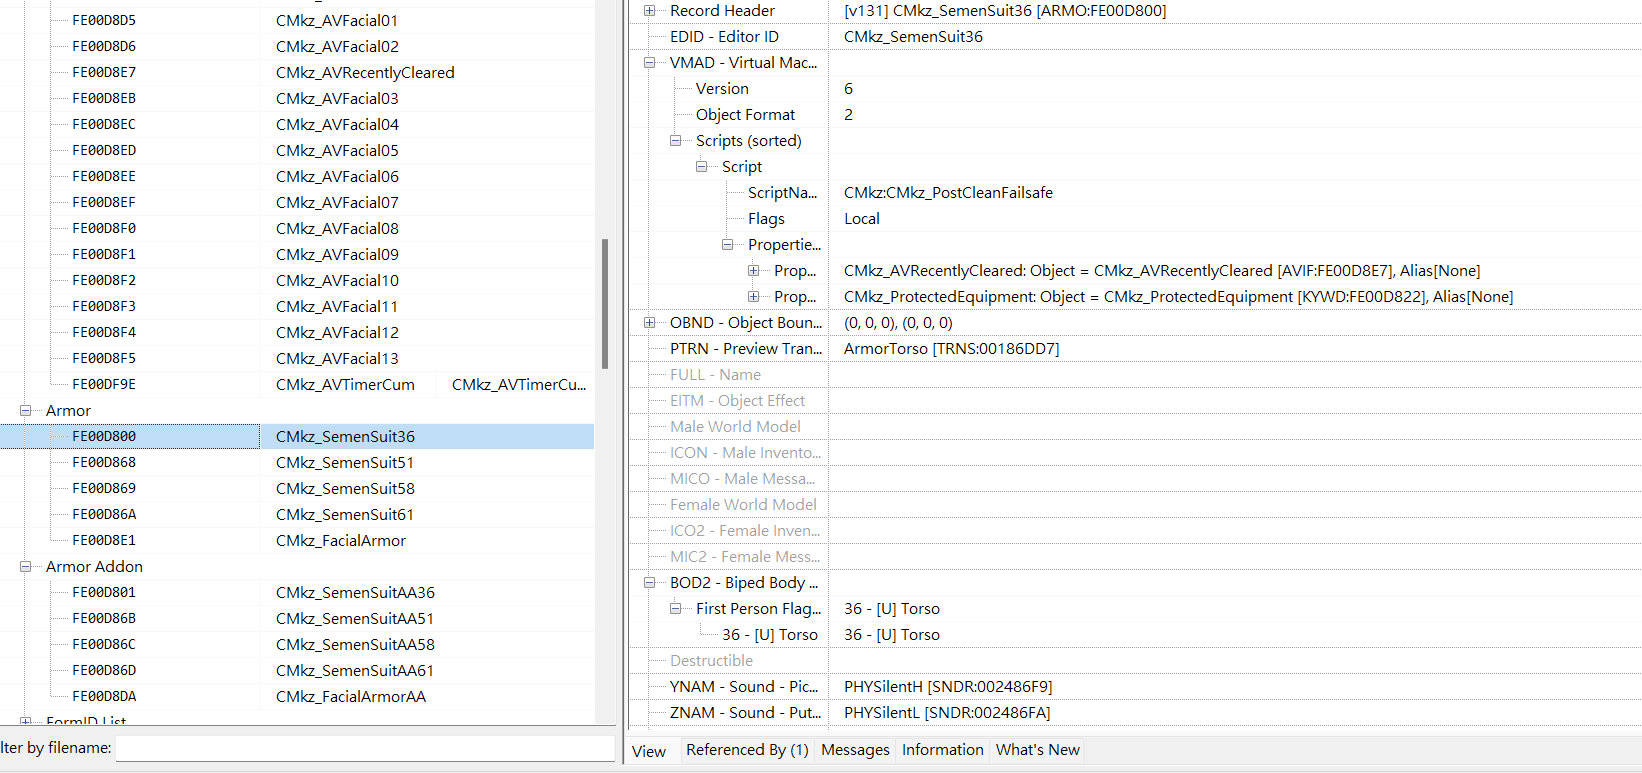
Task: Collapse the Scripts (sorted) node
Action: 675,141
